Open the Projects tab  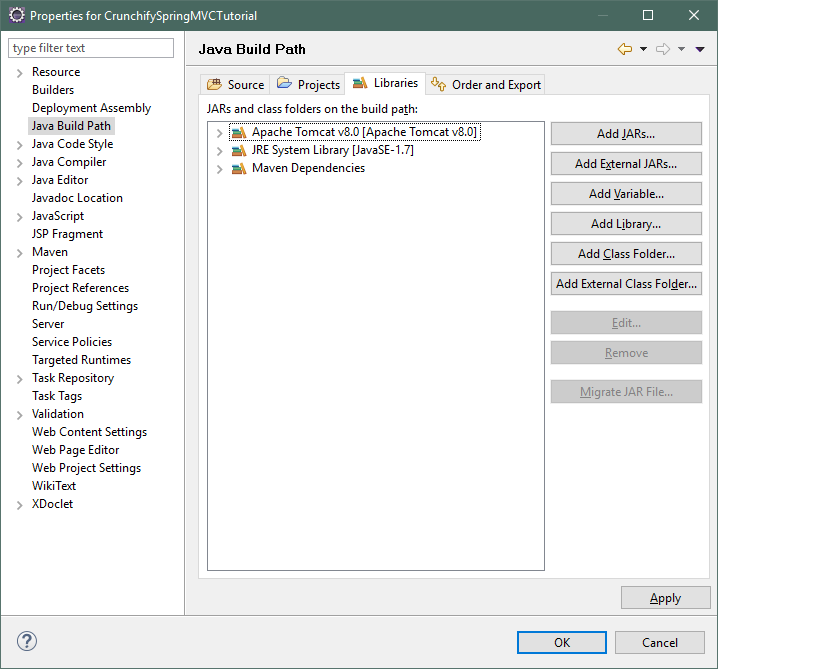tap(308, 85)
